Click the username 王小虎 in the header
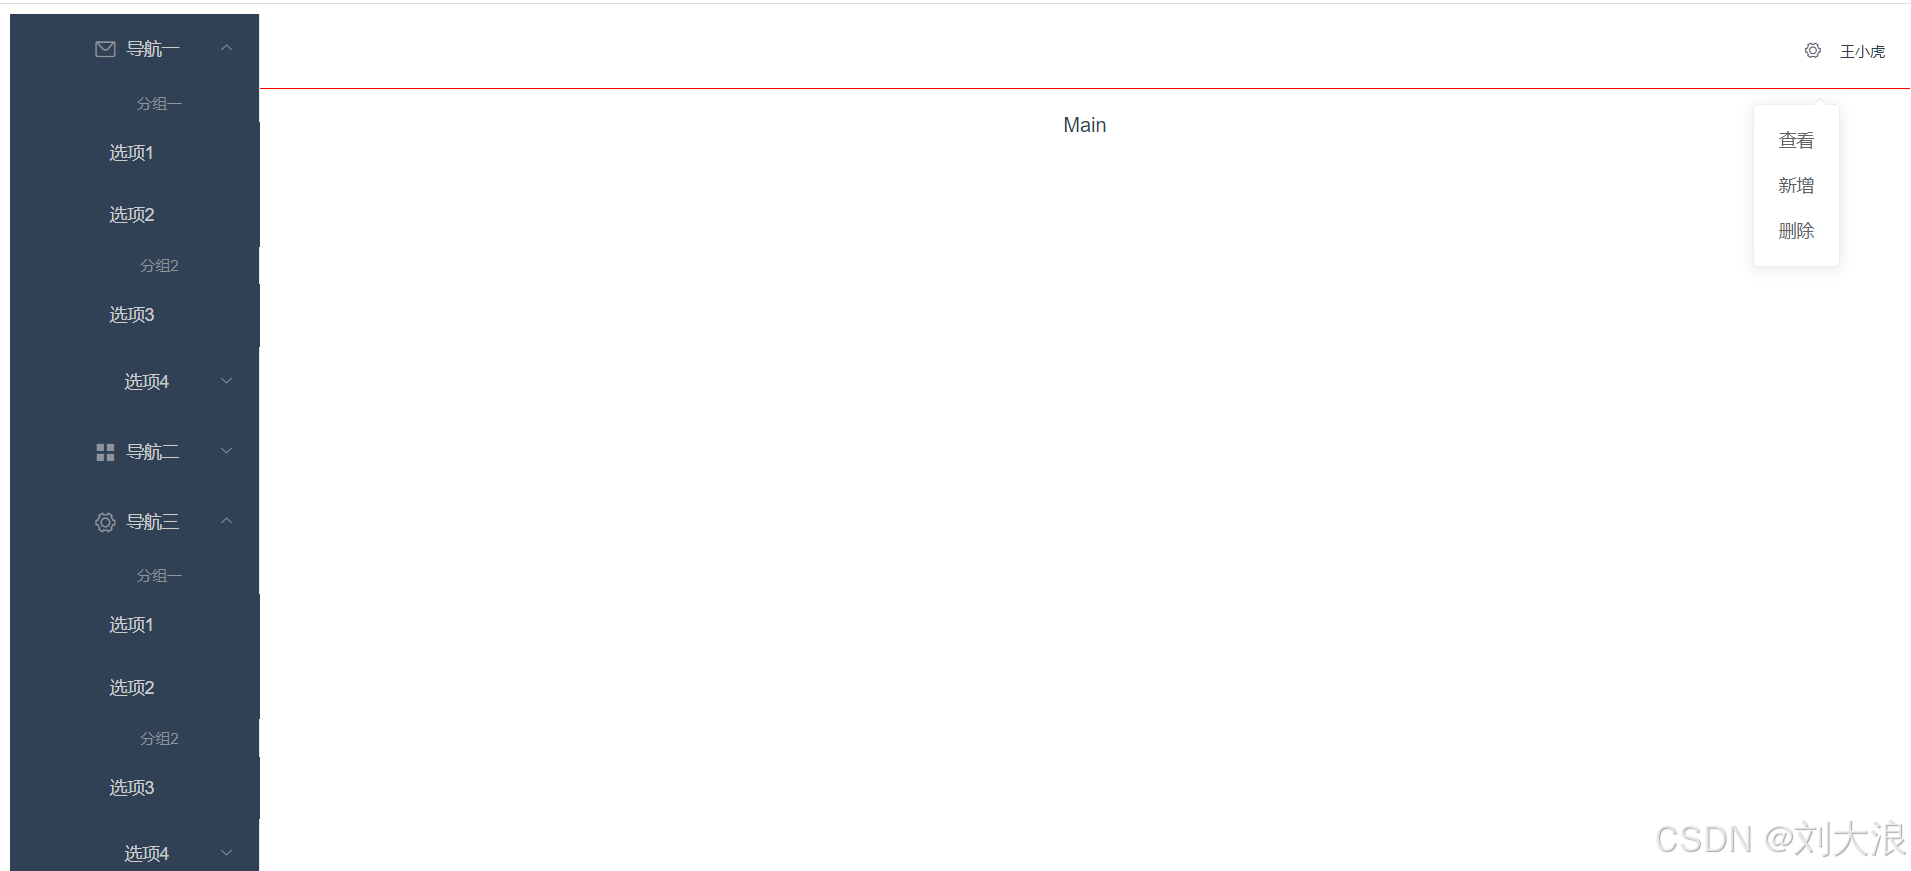1911x871 pixels. coord(1862,51)
